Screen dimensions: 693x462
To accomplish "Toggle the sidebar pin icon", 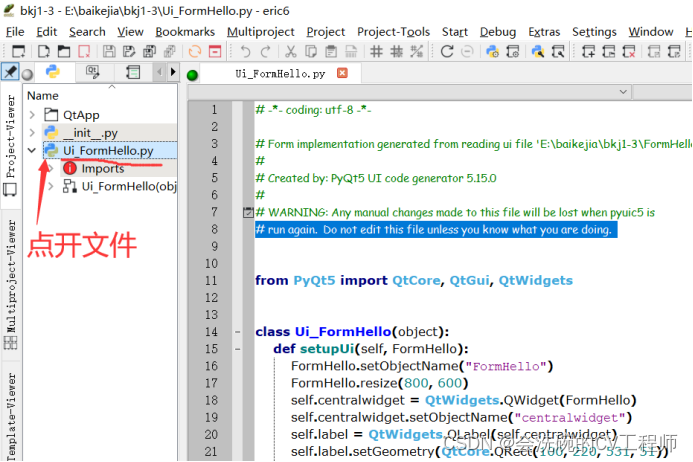I will point(10,72).
